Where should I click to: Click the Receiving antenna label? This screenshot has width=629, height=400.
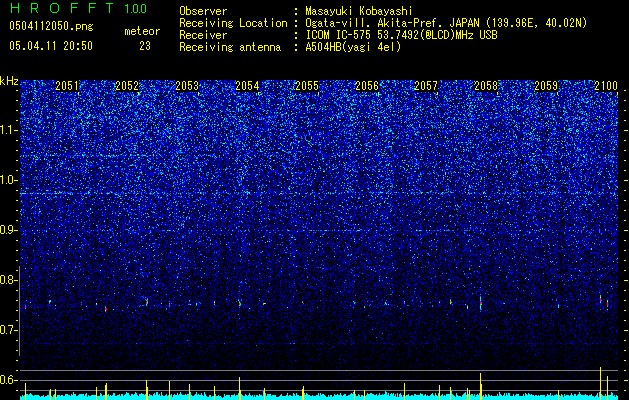pos(230,47)
